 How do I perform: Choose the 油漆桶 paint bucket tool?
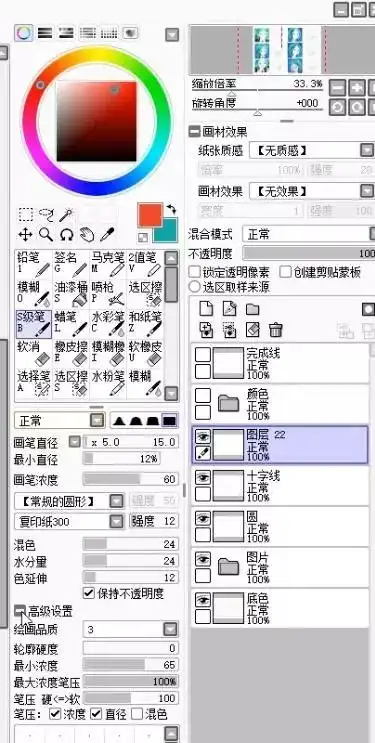71,294
